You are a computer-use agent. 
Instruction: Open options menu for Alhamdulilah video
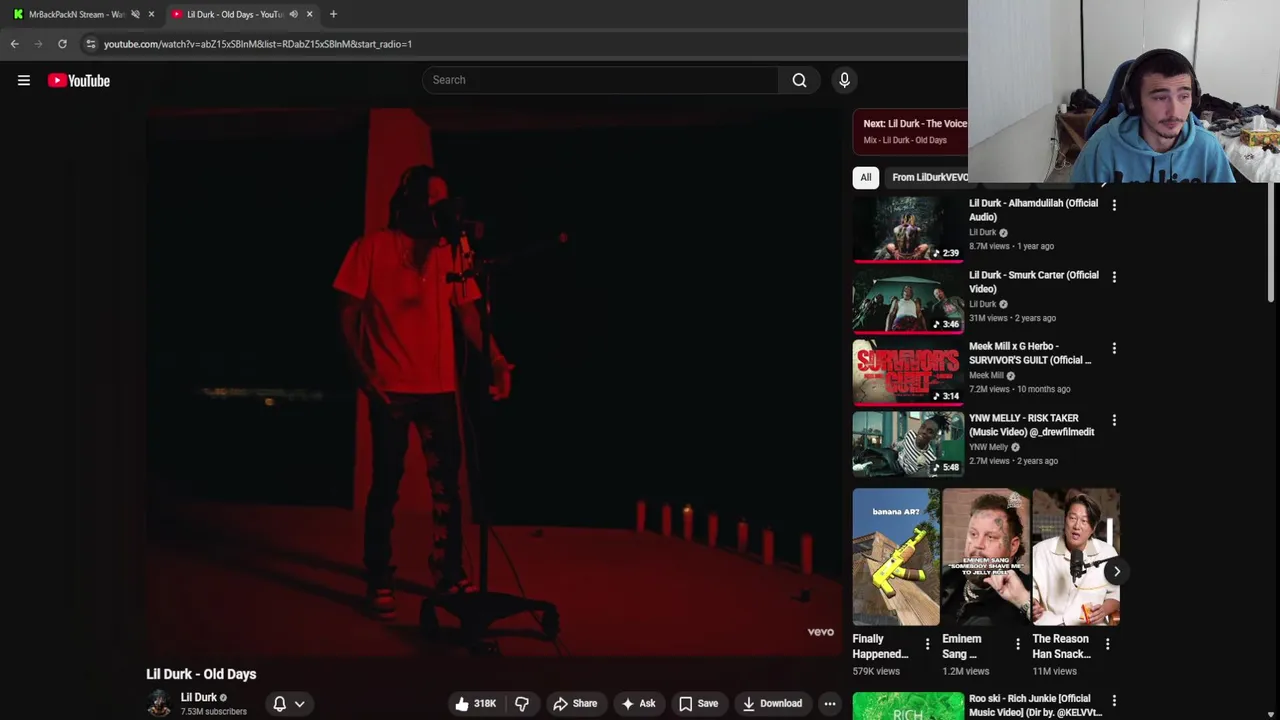1114,205
